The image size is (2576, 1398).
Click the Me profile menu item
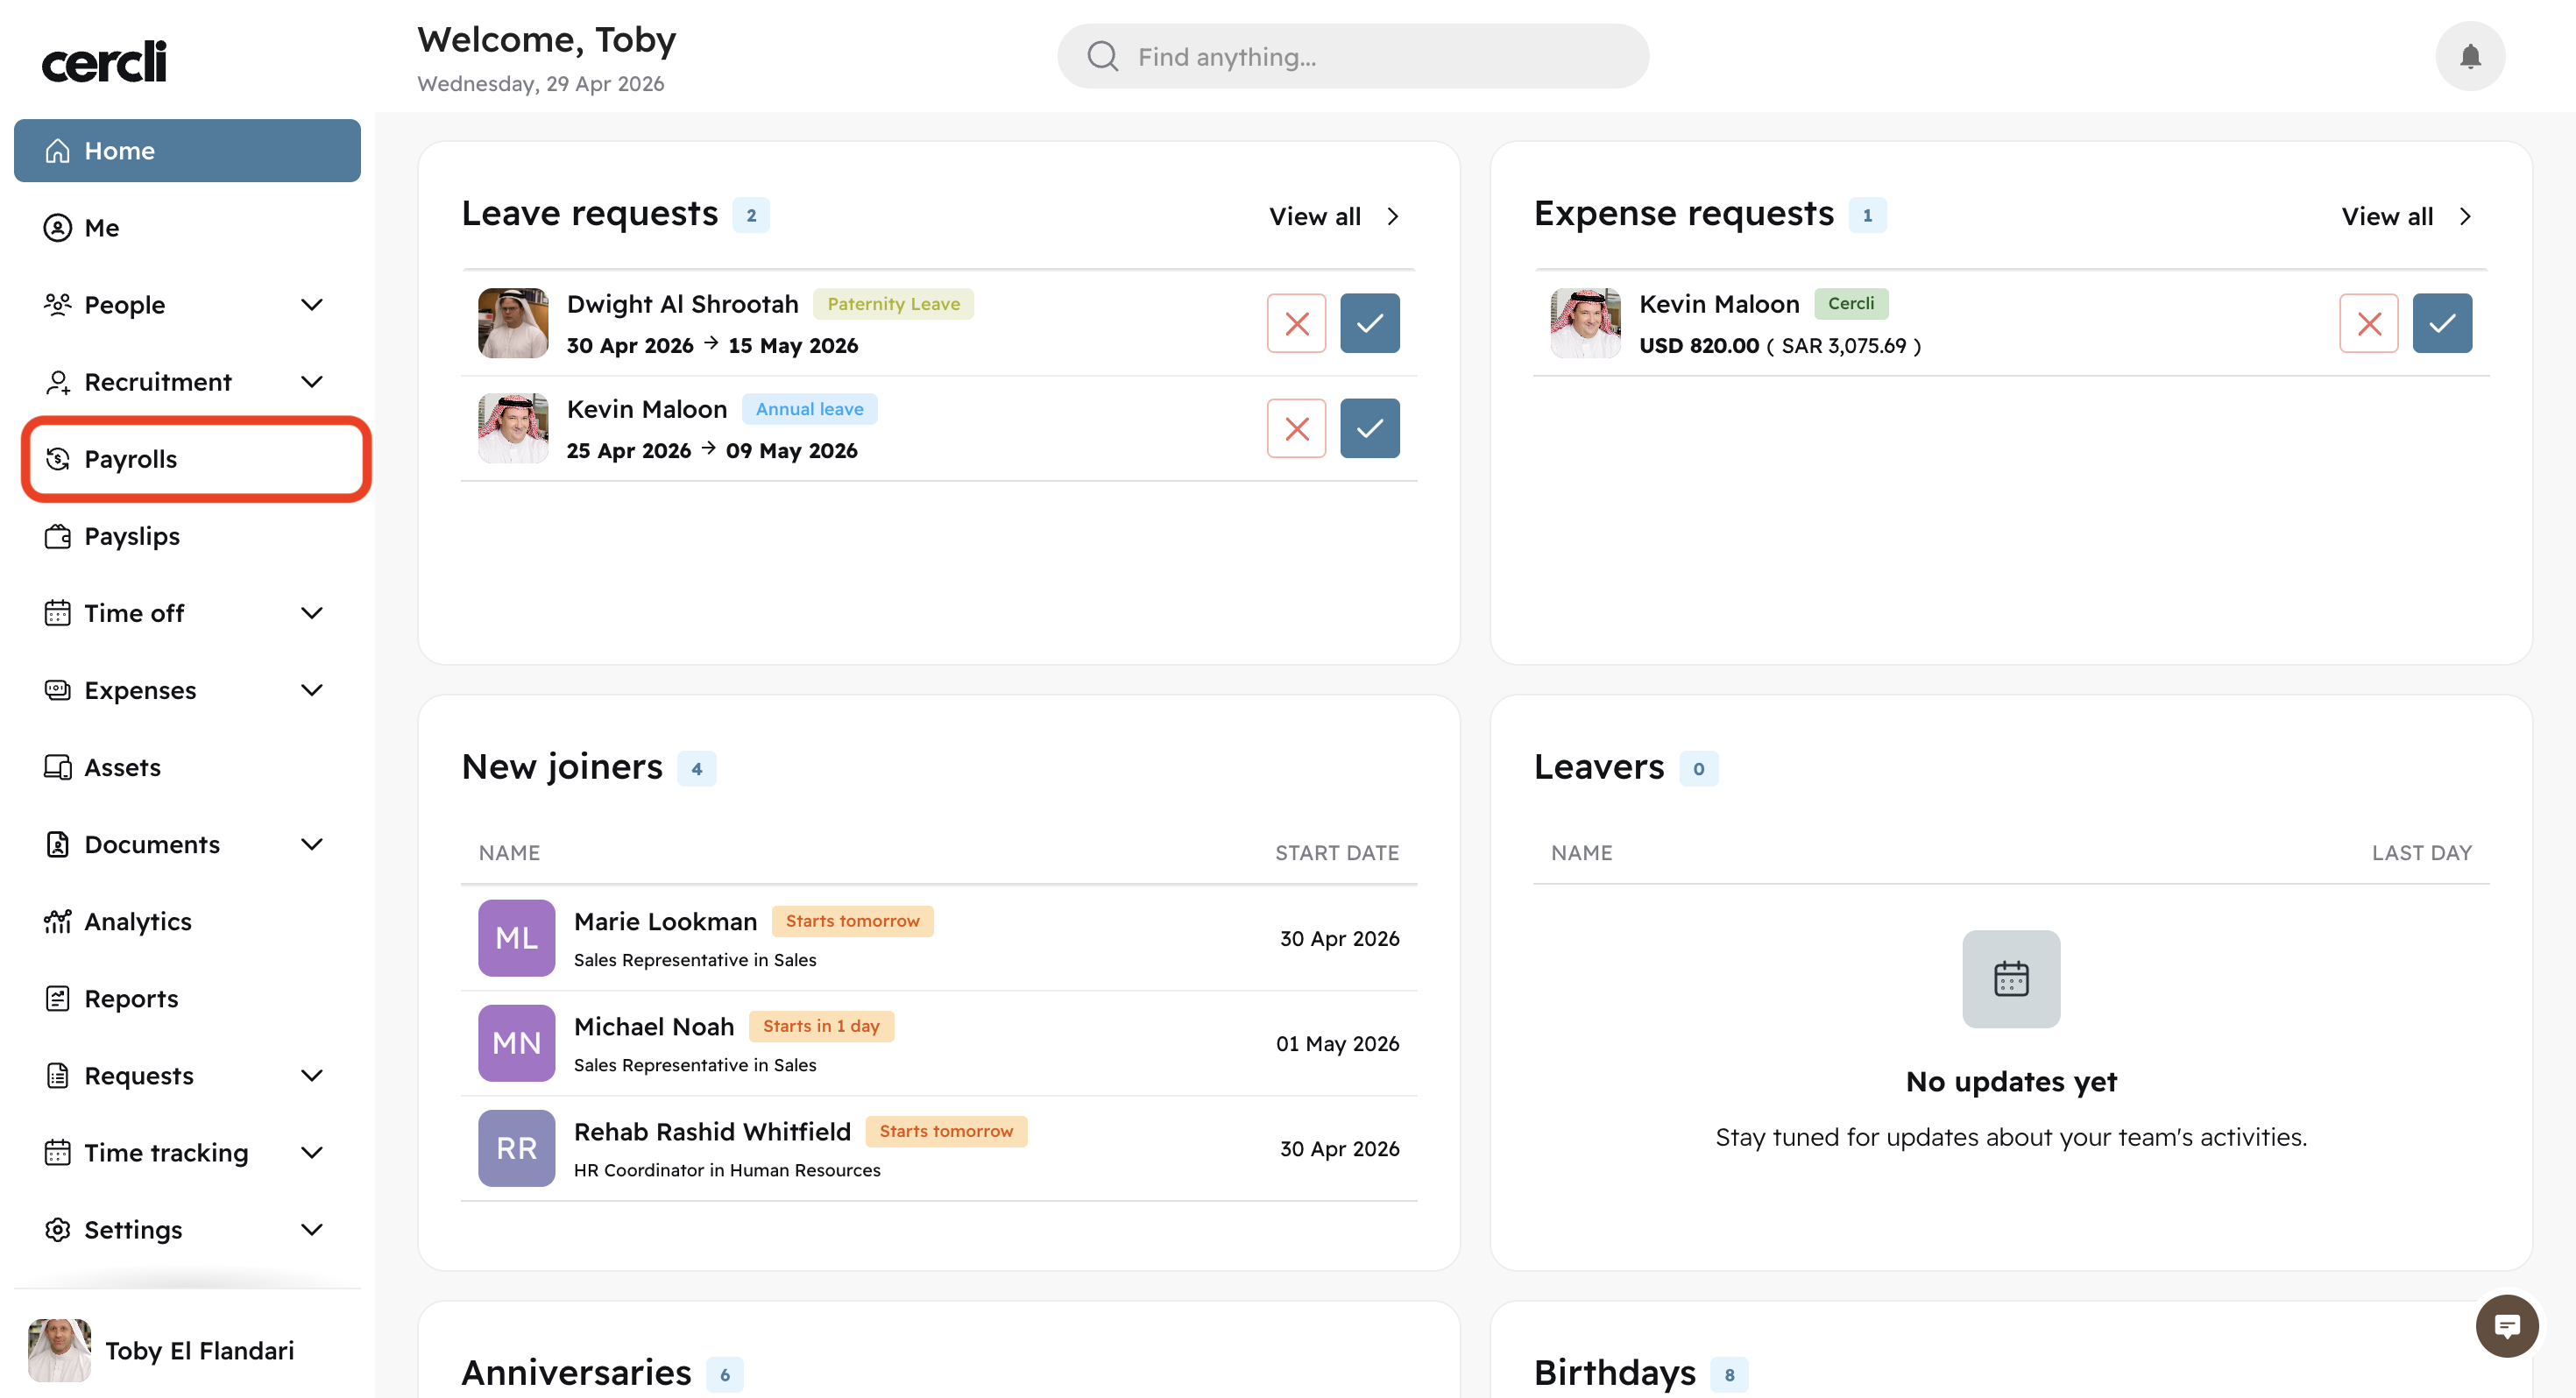pyautogui.click(x=101, y=228)
